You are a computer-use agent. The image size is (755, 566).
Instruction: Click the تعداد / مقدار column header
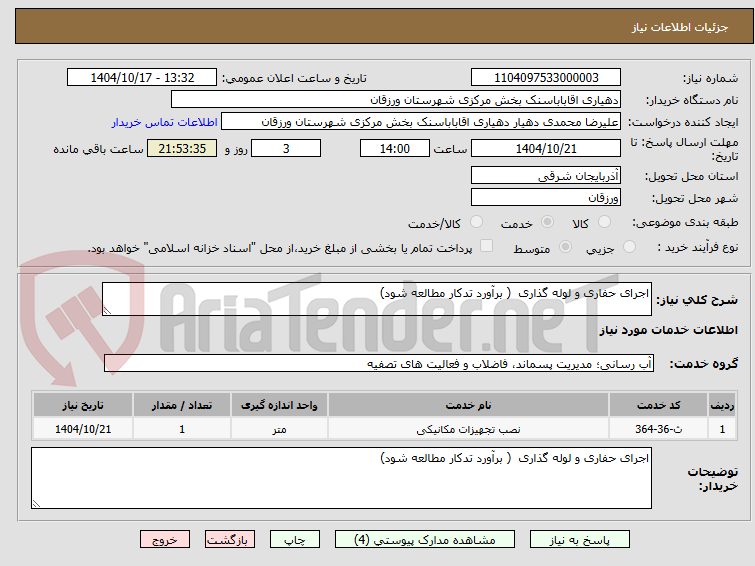[182, 405]
